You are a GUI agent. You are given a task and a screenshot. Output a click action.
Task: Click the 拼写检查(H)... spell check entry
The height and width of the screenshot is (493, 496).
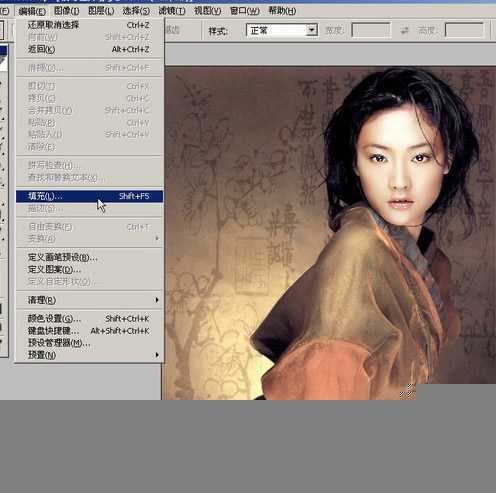tap(89, 165)
